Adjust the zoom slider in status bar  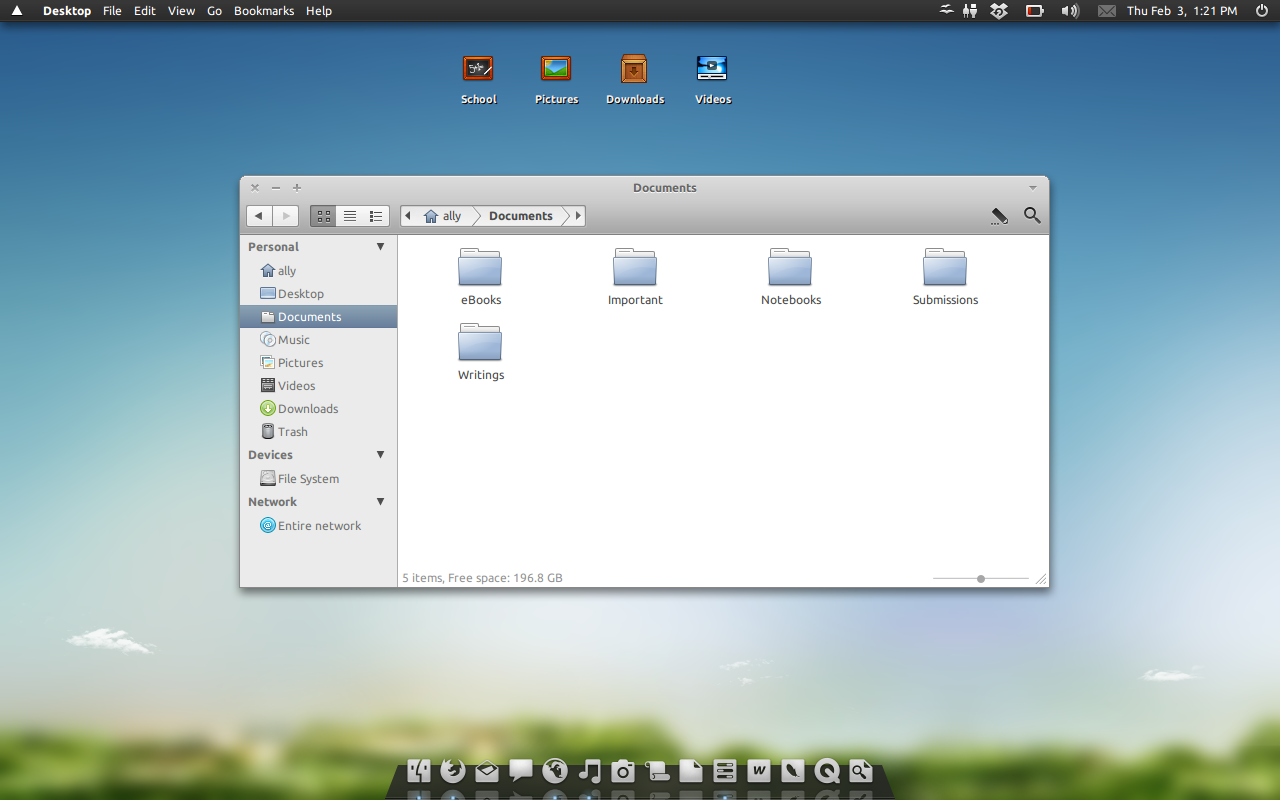pyautogui.click(x=981, y=578)
